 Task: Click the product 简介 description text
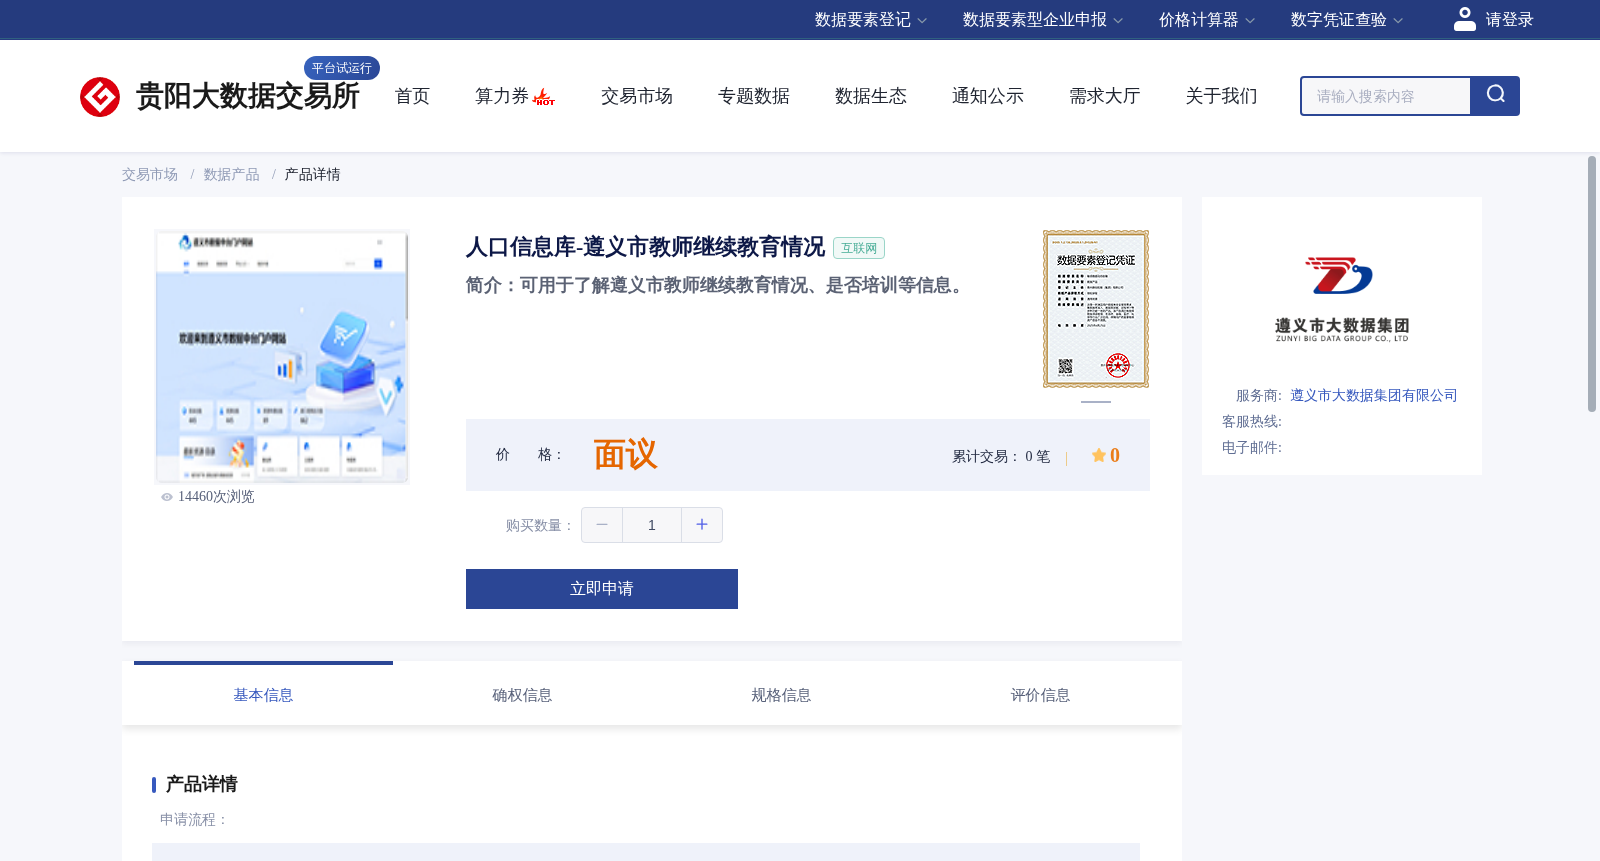tap(717, 286)
